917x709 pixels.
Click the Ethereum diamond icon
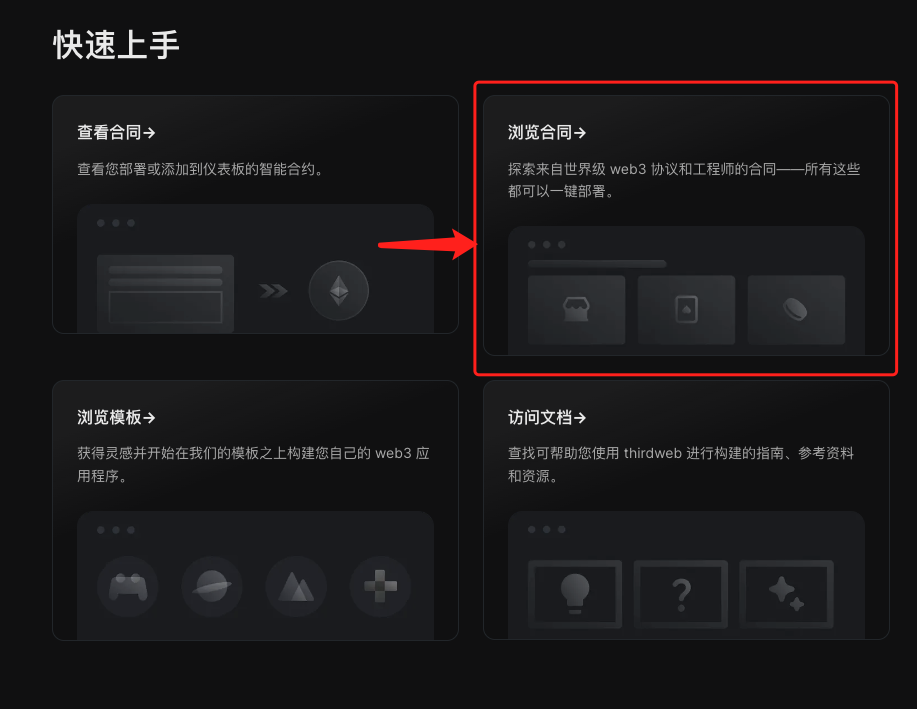coord(339,290)
